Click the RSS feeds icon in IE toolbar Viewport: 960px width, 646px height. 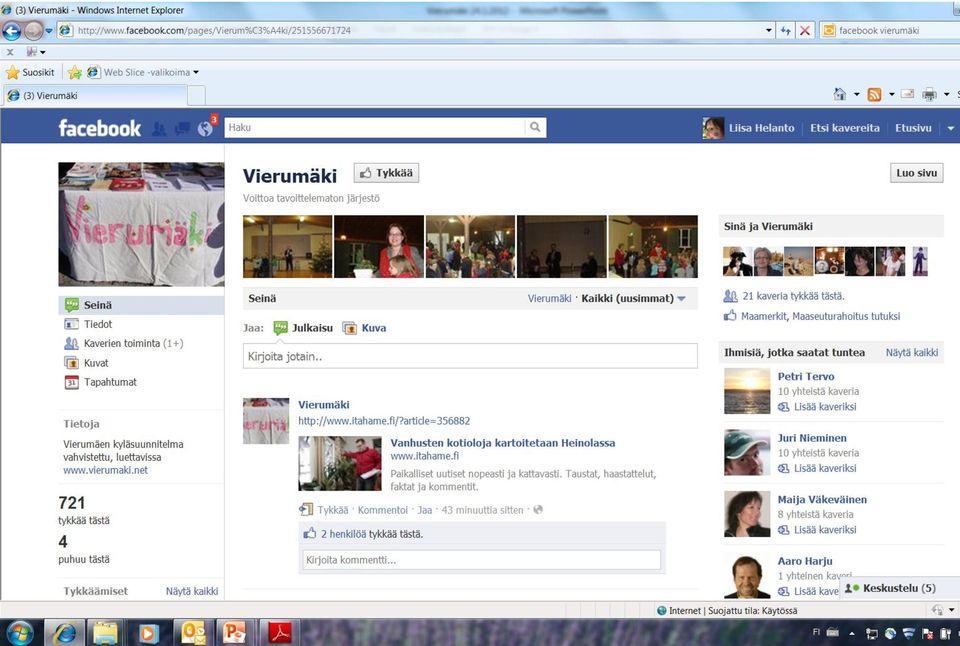click(874, 94)
